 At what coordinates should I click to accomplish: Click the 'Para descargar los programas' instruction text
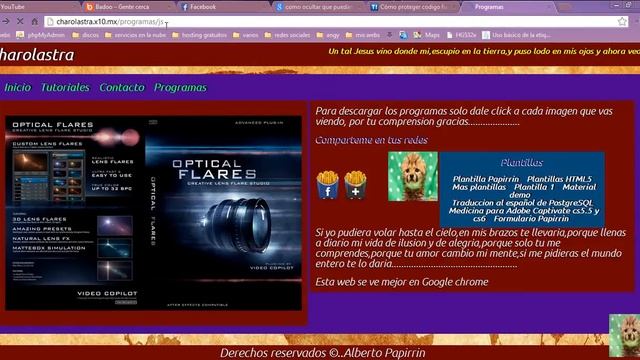click(x=464, y=116)
